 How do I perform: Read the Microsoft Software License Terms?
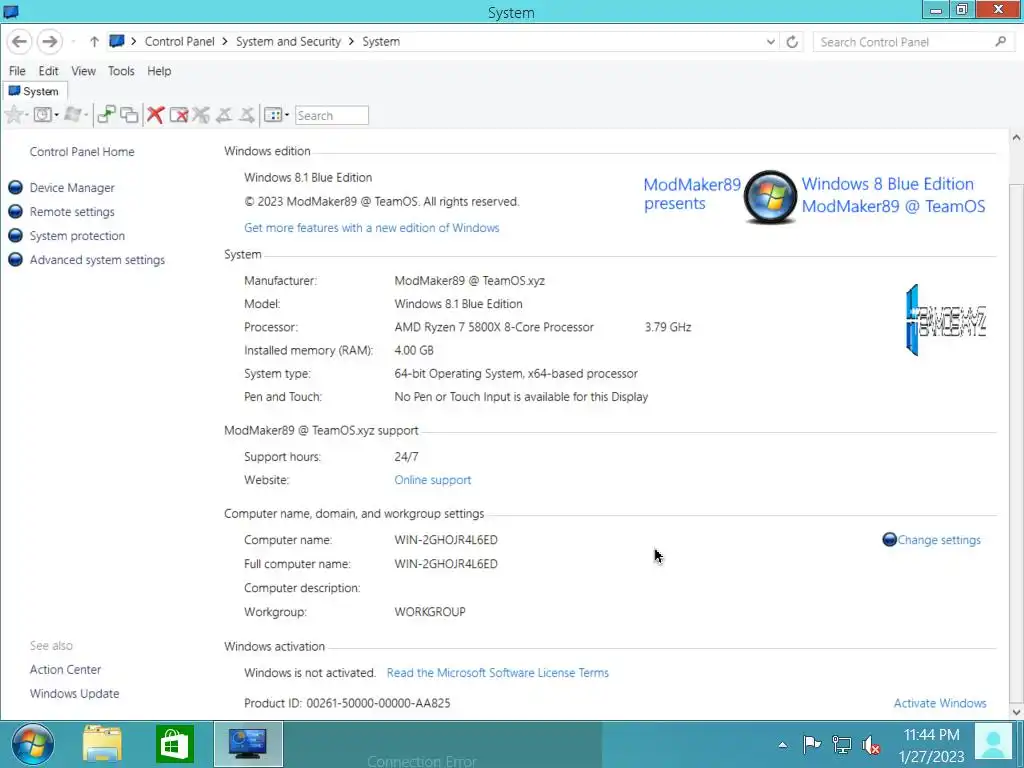(498, 673)
